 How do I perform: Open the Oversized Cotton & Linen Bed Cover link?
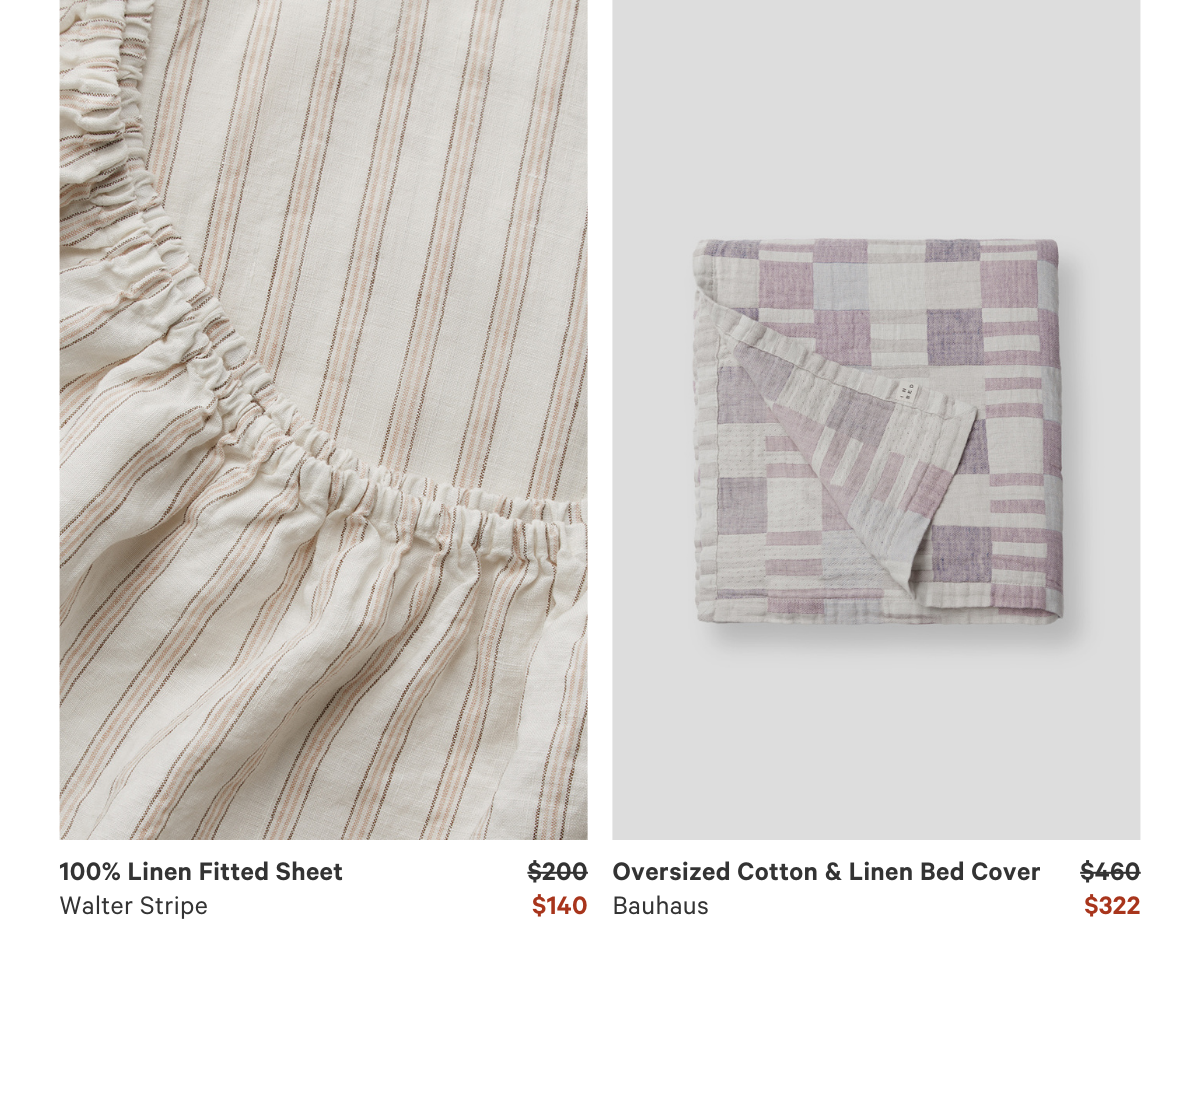coord(826,872)
